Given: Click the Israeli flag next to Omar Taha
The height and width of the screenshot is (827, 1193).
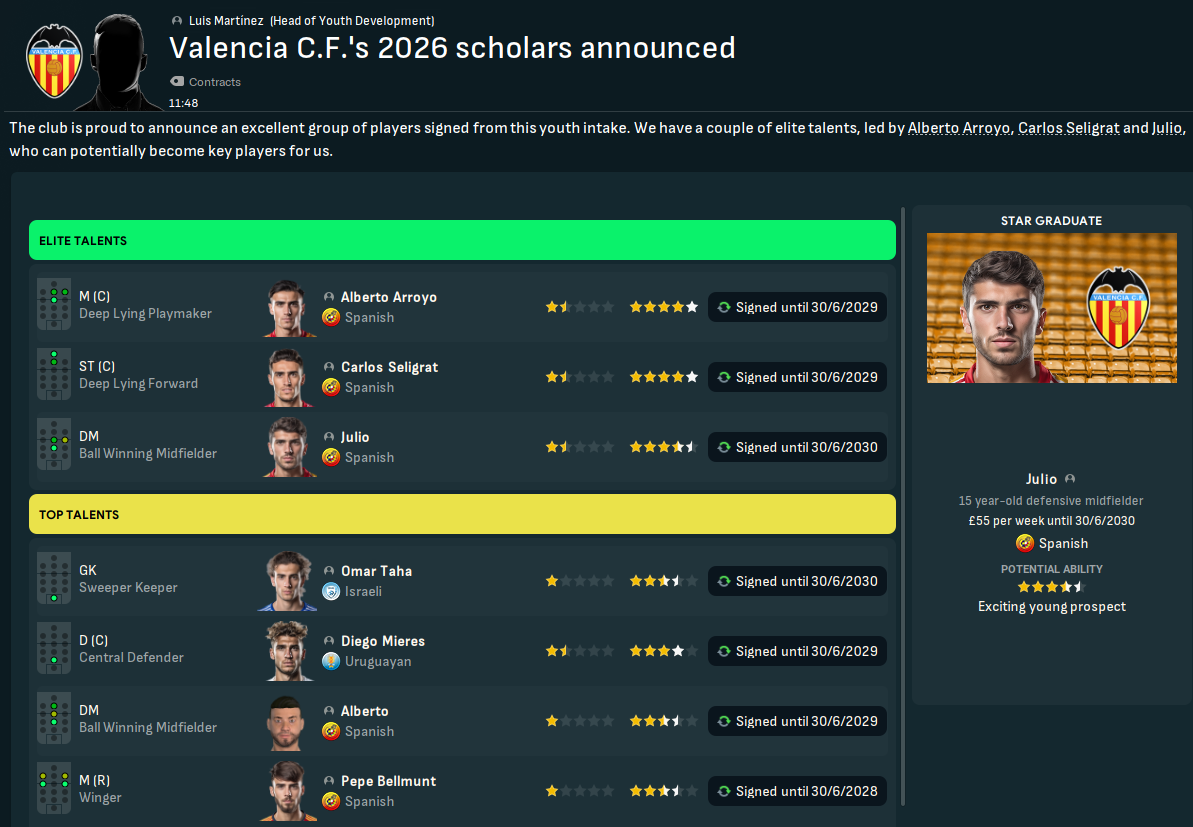Looking at the screenshot, I should [331, 591].
